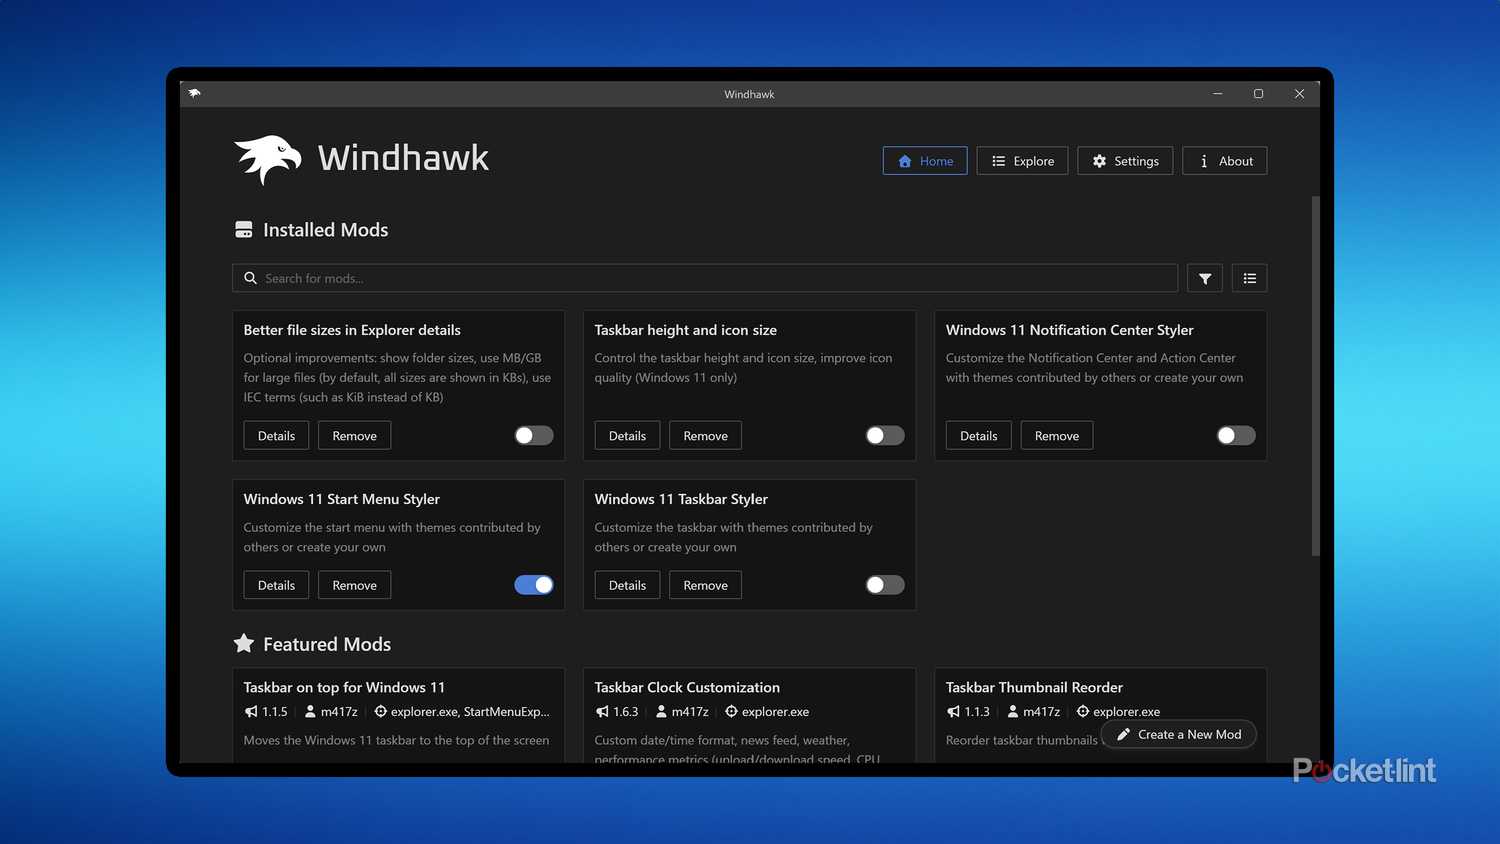This screenshot has height=844, width=1500.
Task: Open the About page
Action: 1224,160
